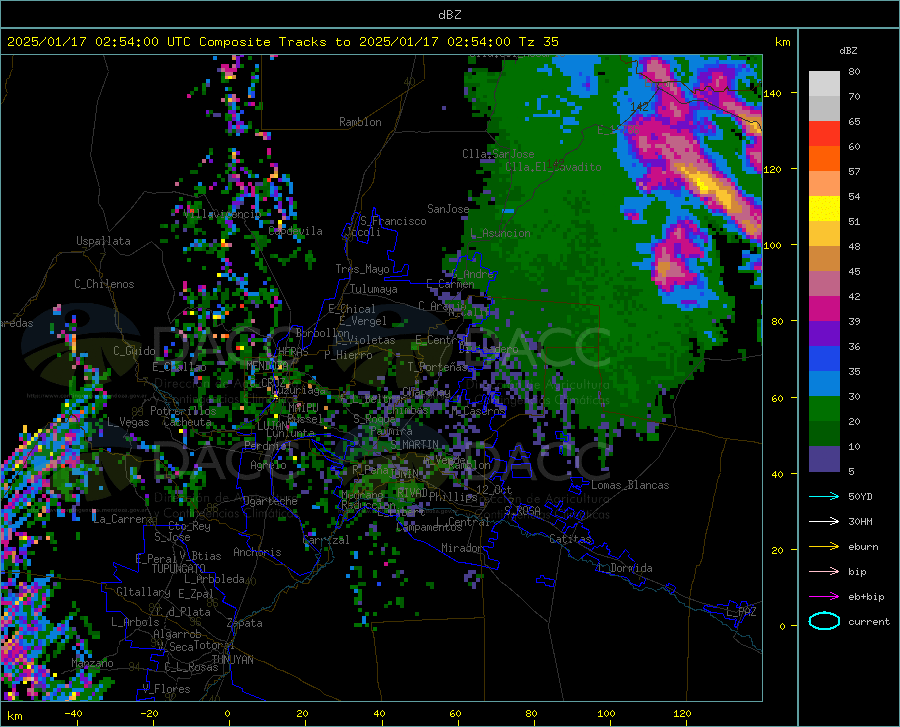Select the magenta 39–42 dBZ swatch
Viewport: 900px width, 727px height.
824,309
